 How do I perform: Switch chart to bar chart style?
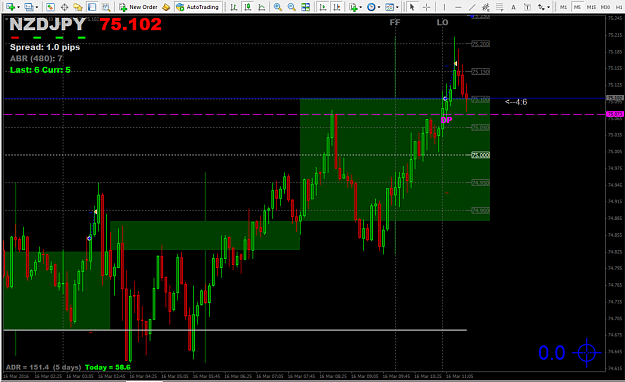click(234, 7)
